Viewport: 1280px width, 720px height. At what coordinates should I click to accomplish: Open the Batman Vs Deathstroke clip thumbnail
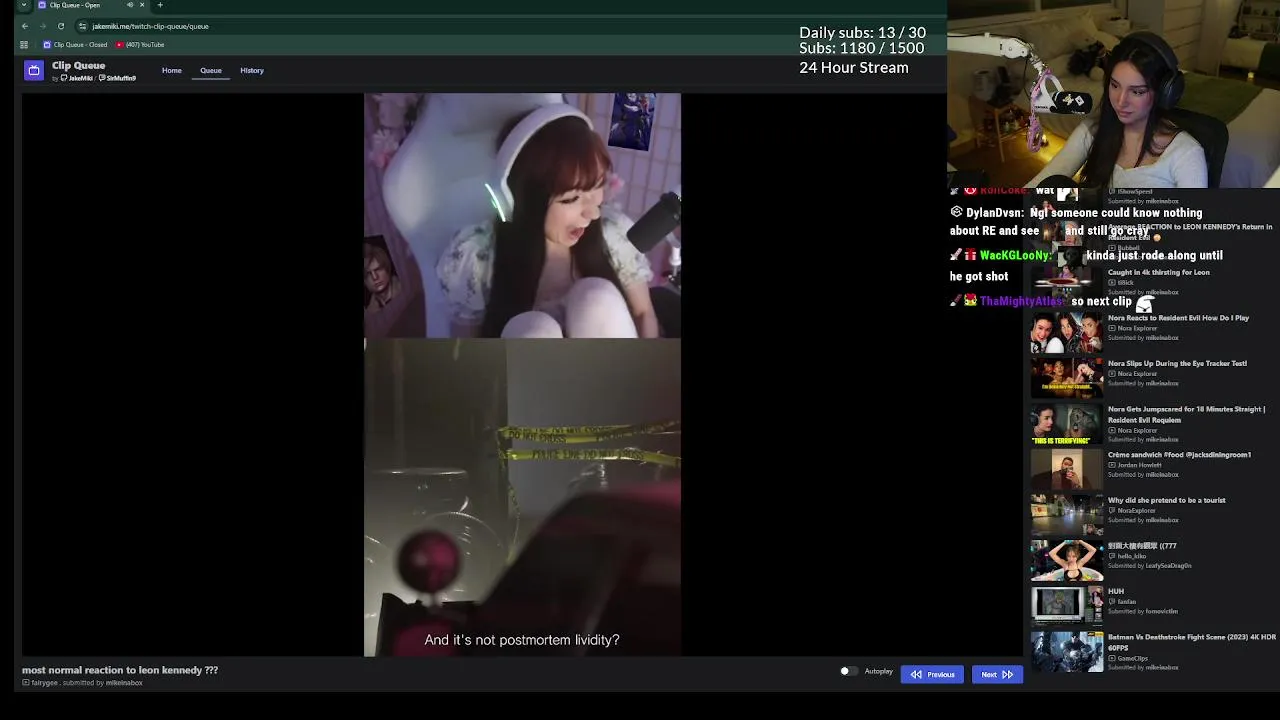1067,652
